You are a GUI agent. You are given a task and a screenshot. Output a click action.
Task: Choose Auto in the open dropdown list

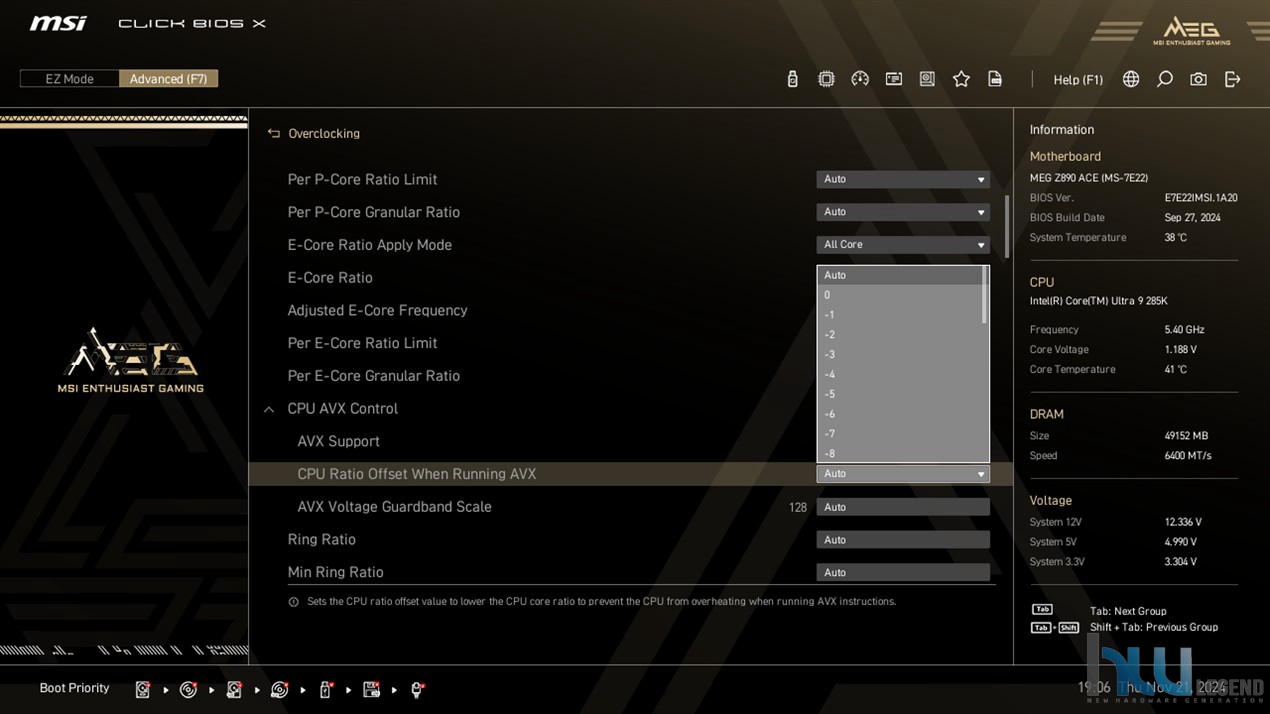coord(900,275)
